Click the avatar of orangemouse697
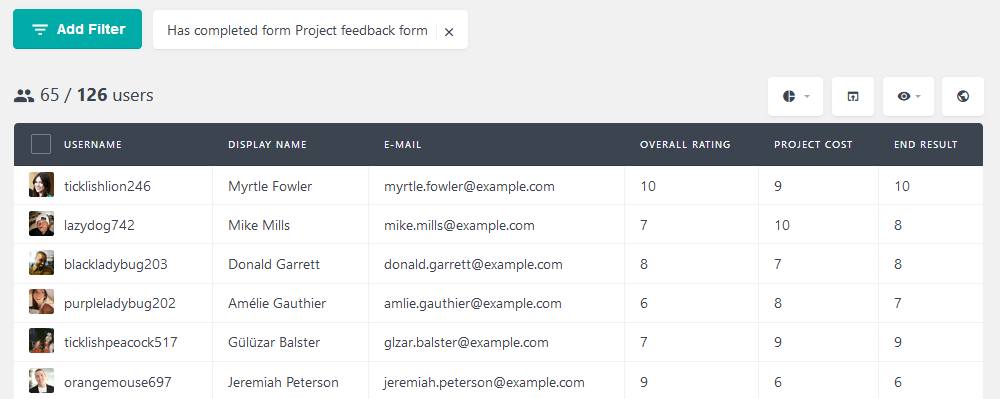 [41, 380]
